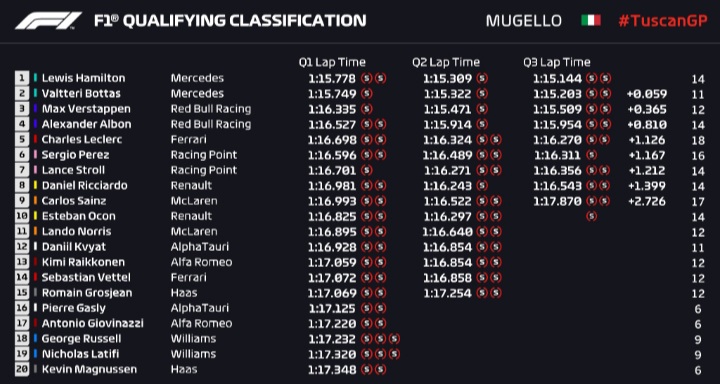Image resolution: width=720 pixels, height=384 pixels.
Task: Select the Q1 Lap Time column header
Action: coord(332,62)
